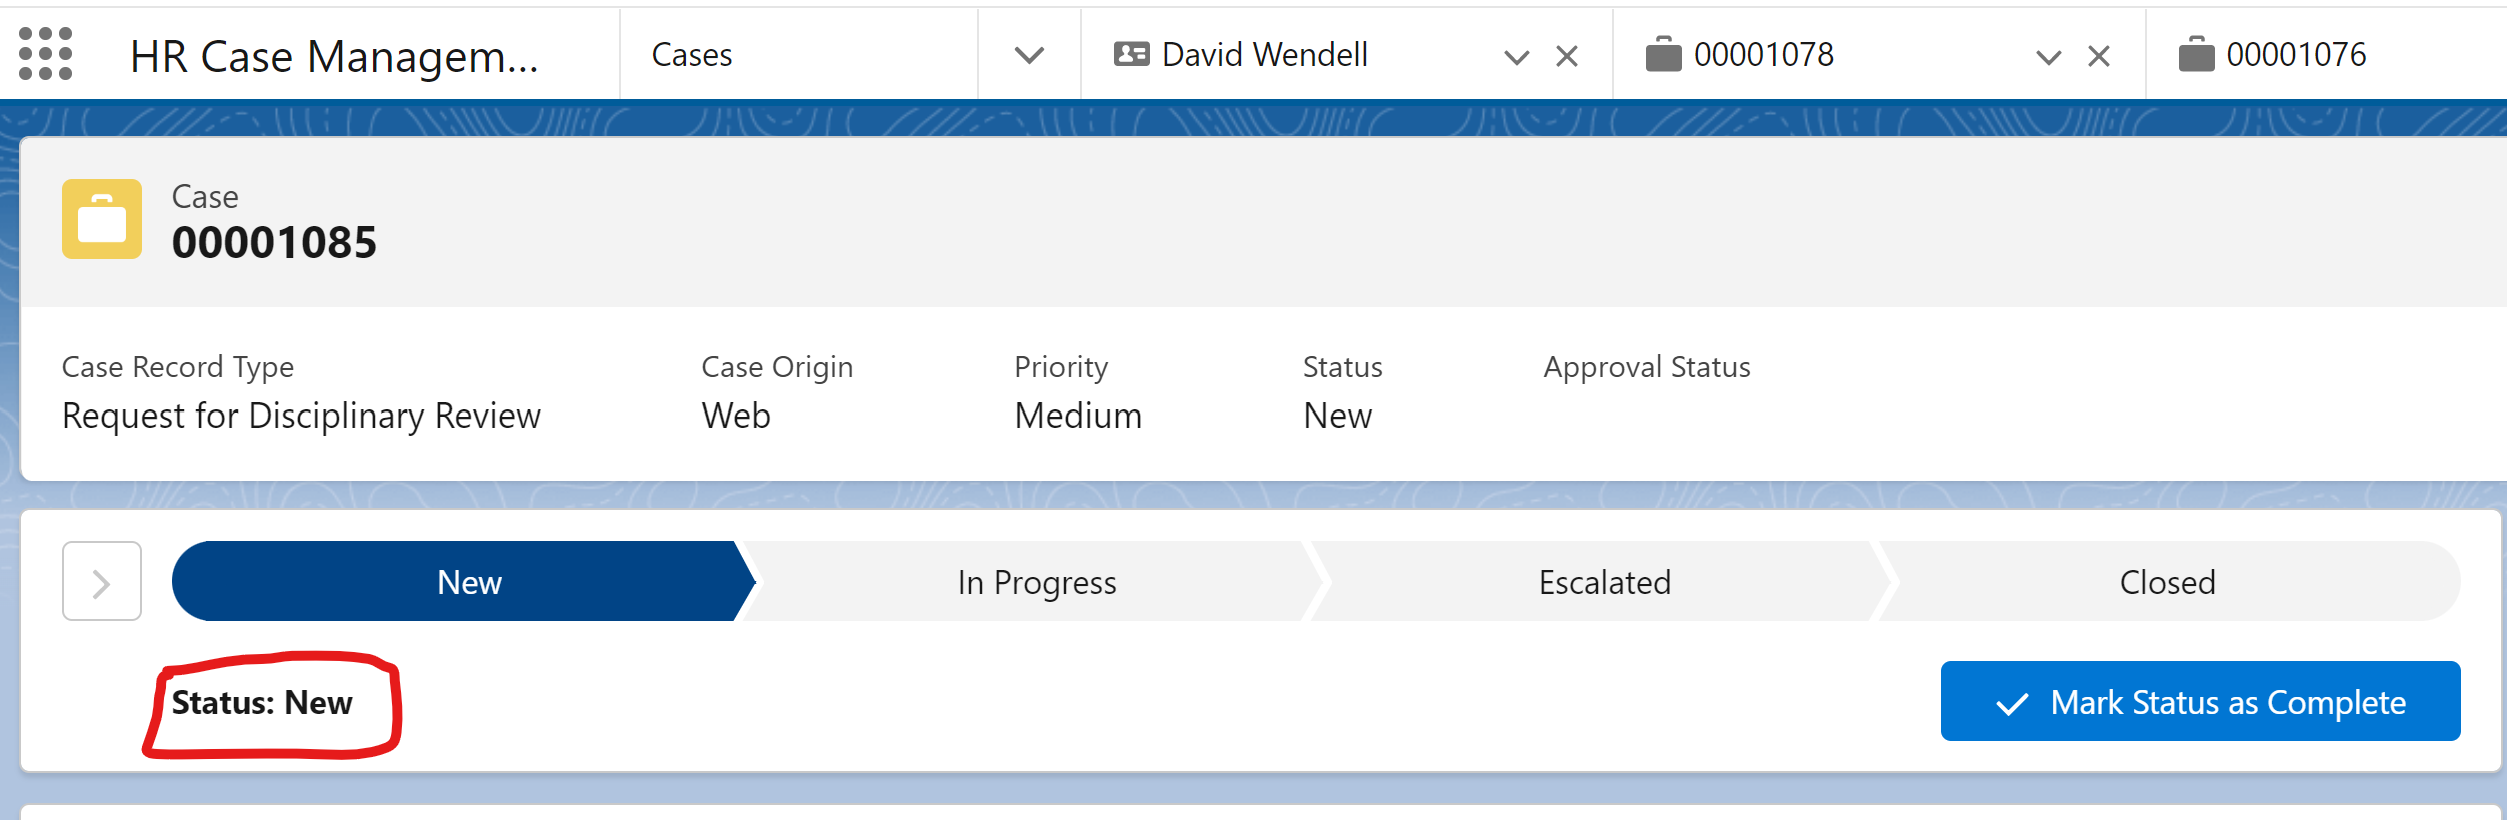This screenshot has width=2507, height=820.
Task: Select the New stage in path
Action: 468,582
